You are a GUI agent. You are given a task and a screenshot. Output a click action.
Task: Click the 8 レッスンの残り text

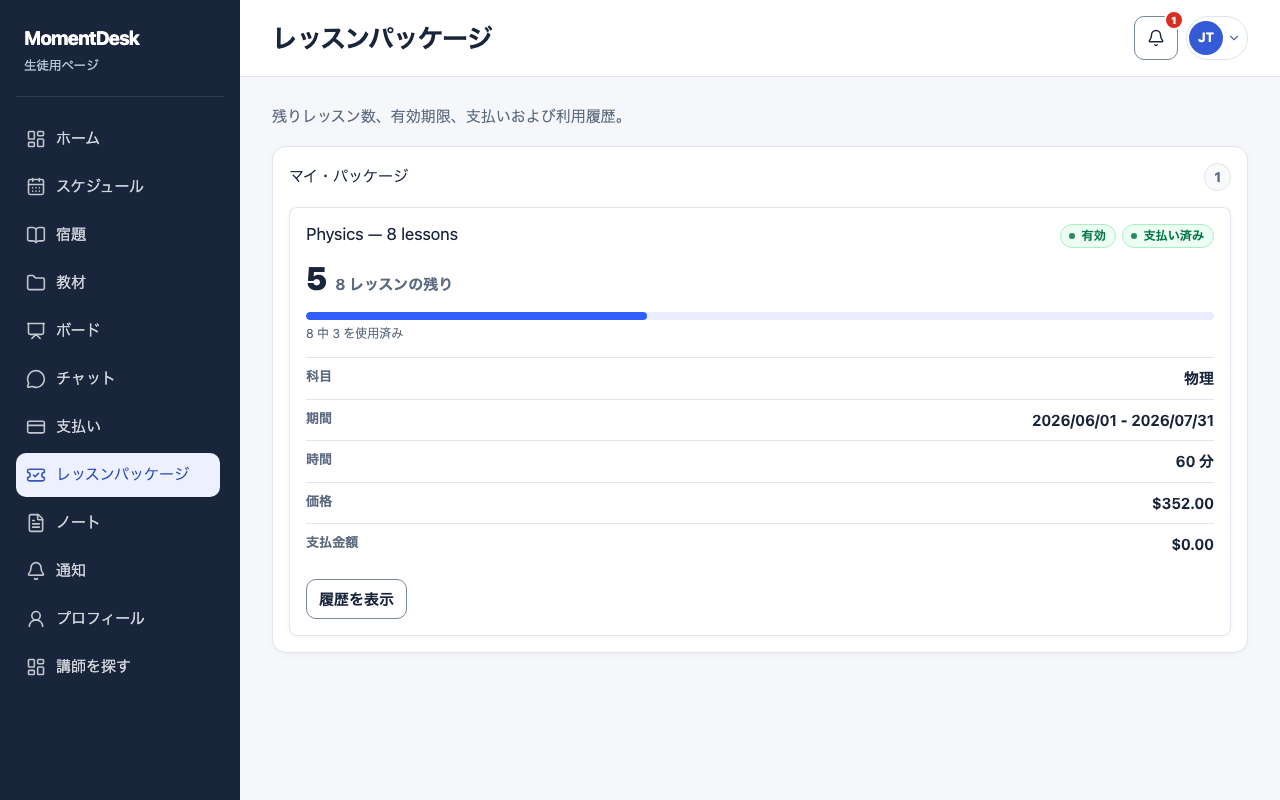tap(394, 284)
